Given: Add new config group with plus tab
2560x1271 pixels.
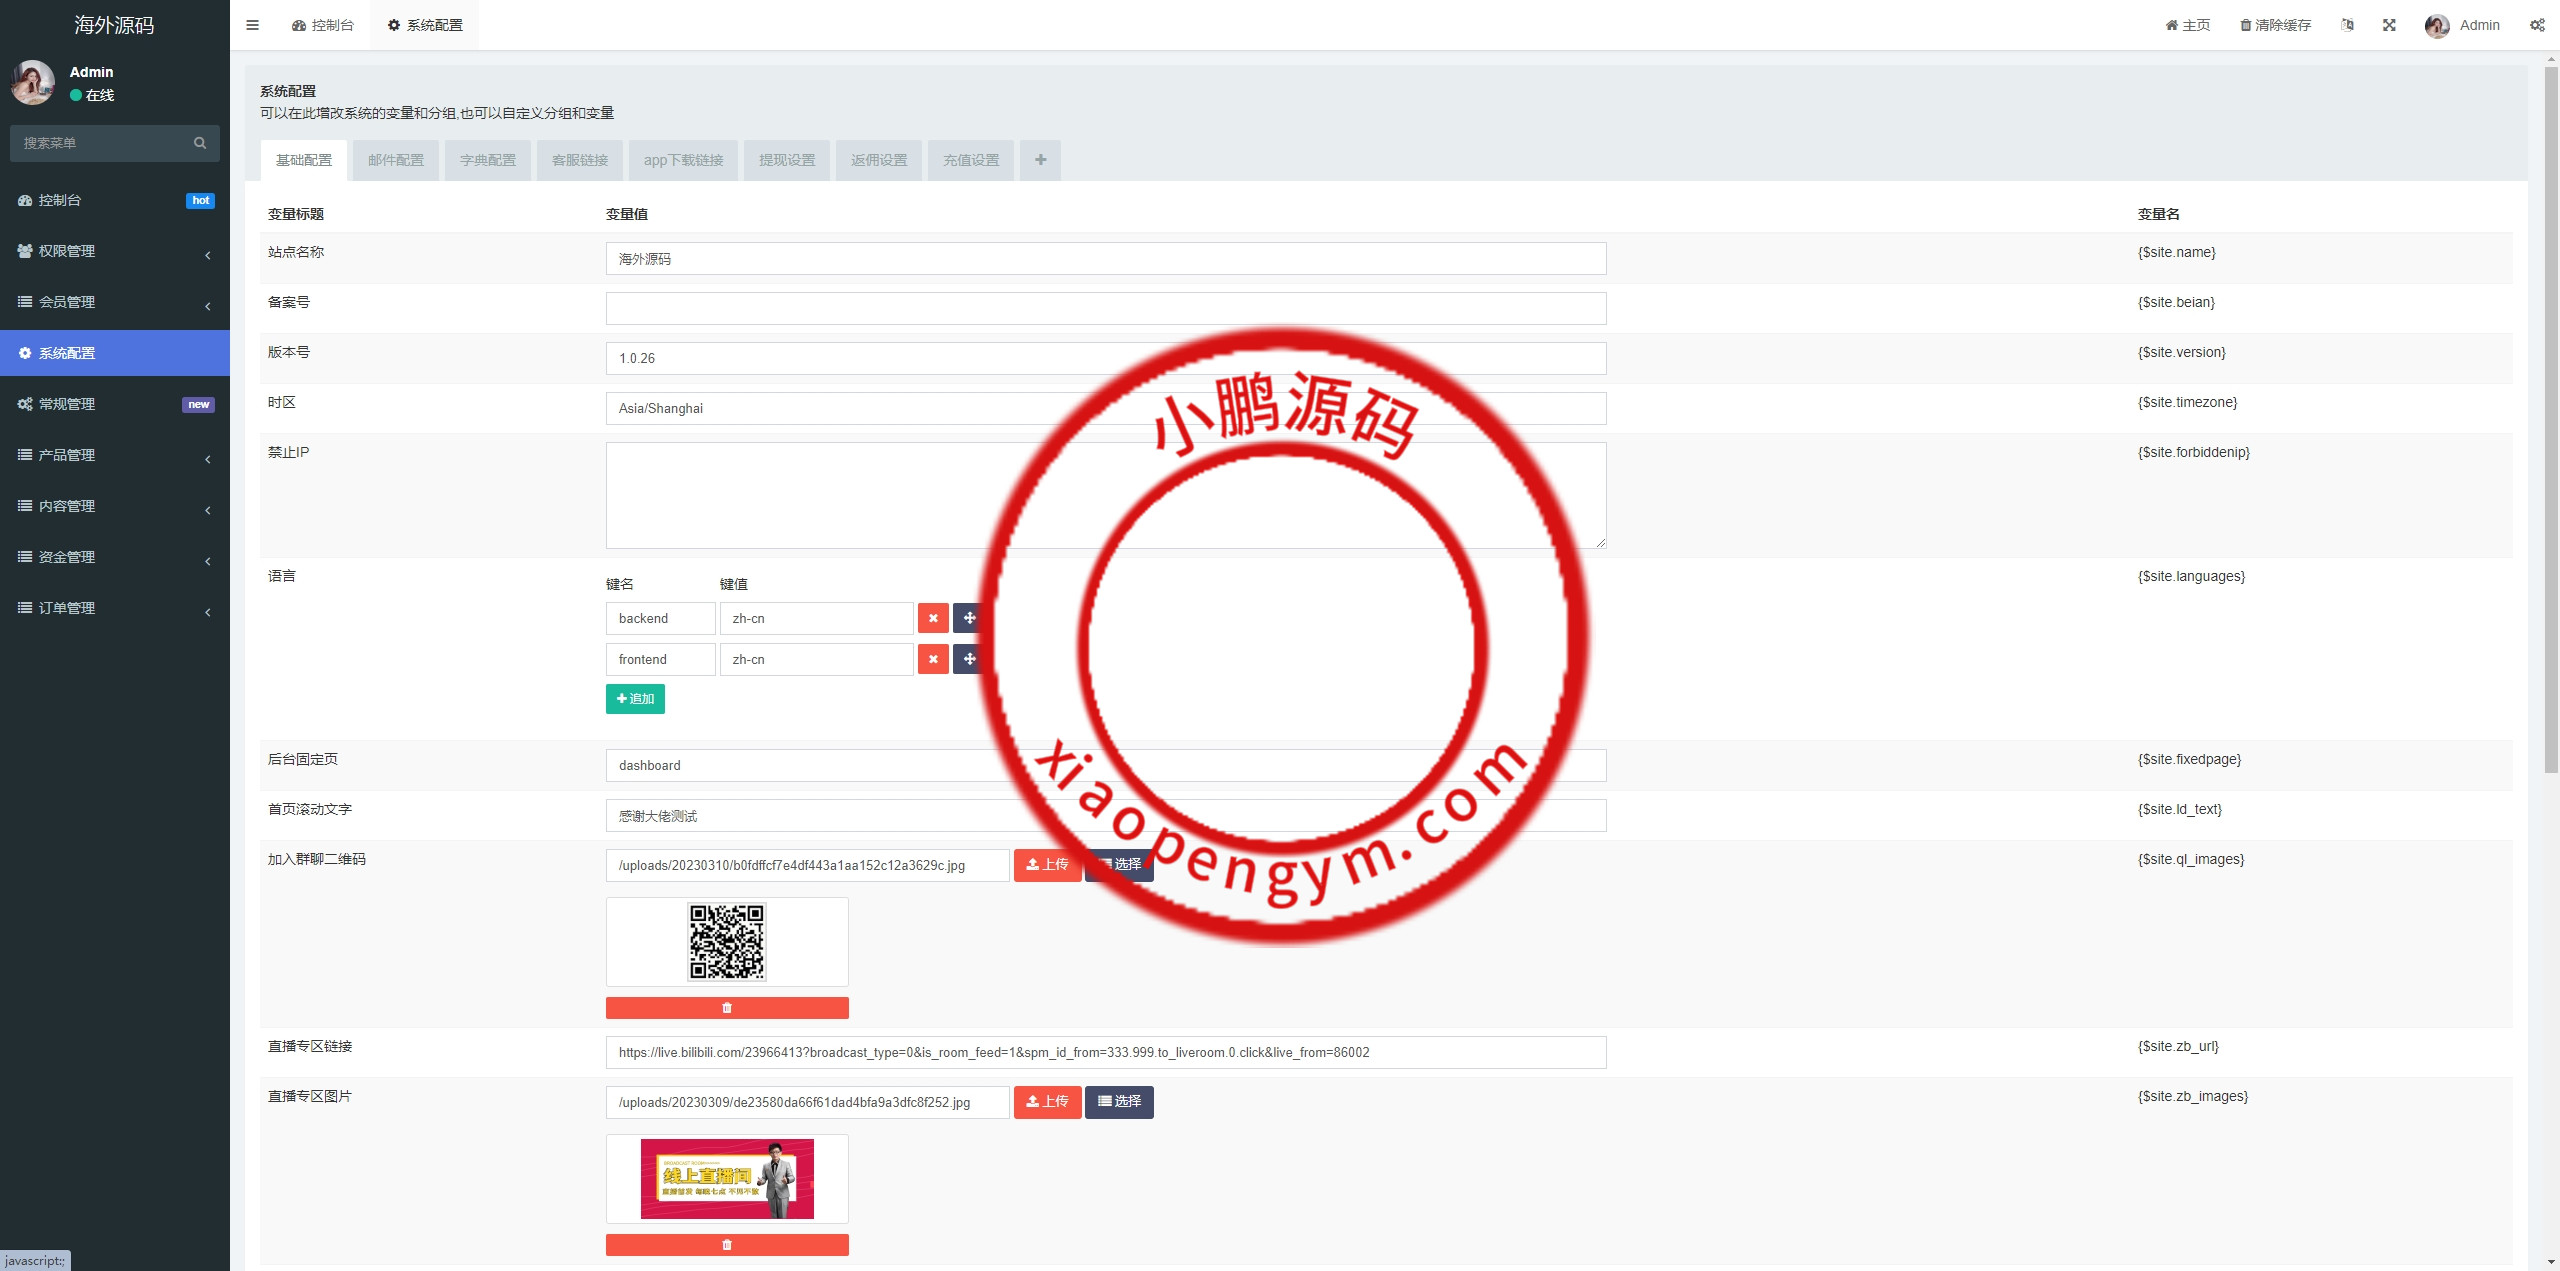Looking at the screenshot, I should pyautogui.click(x=1040, y=160).
